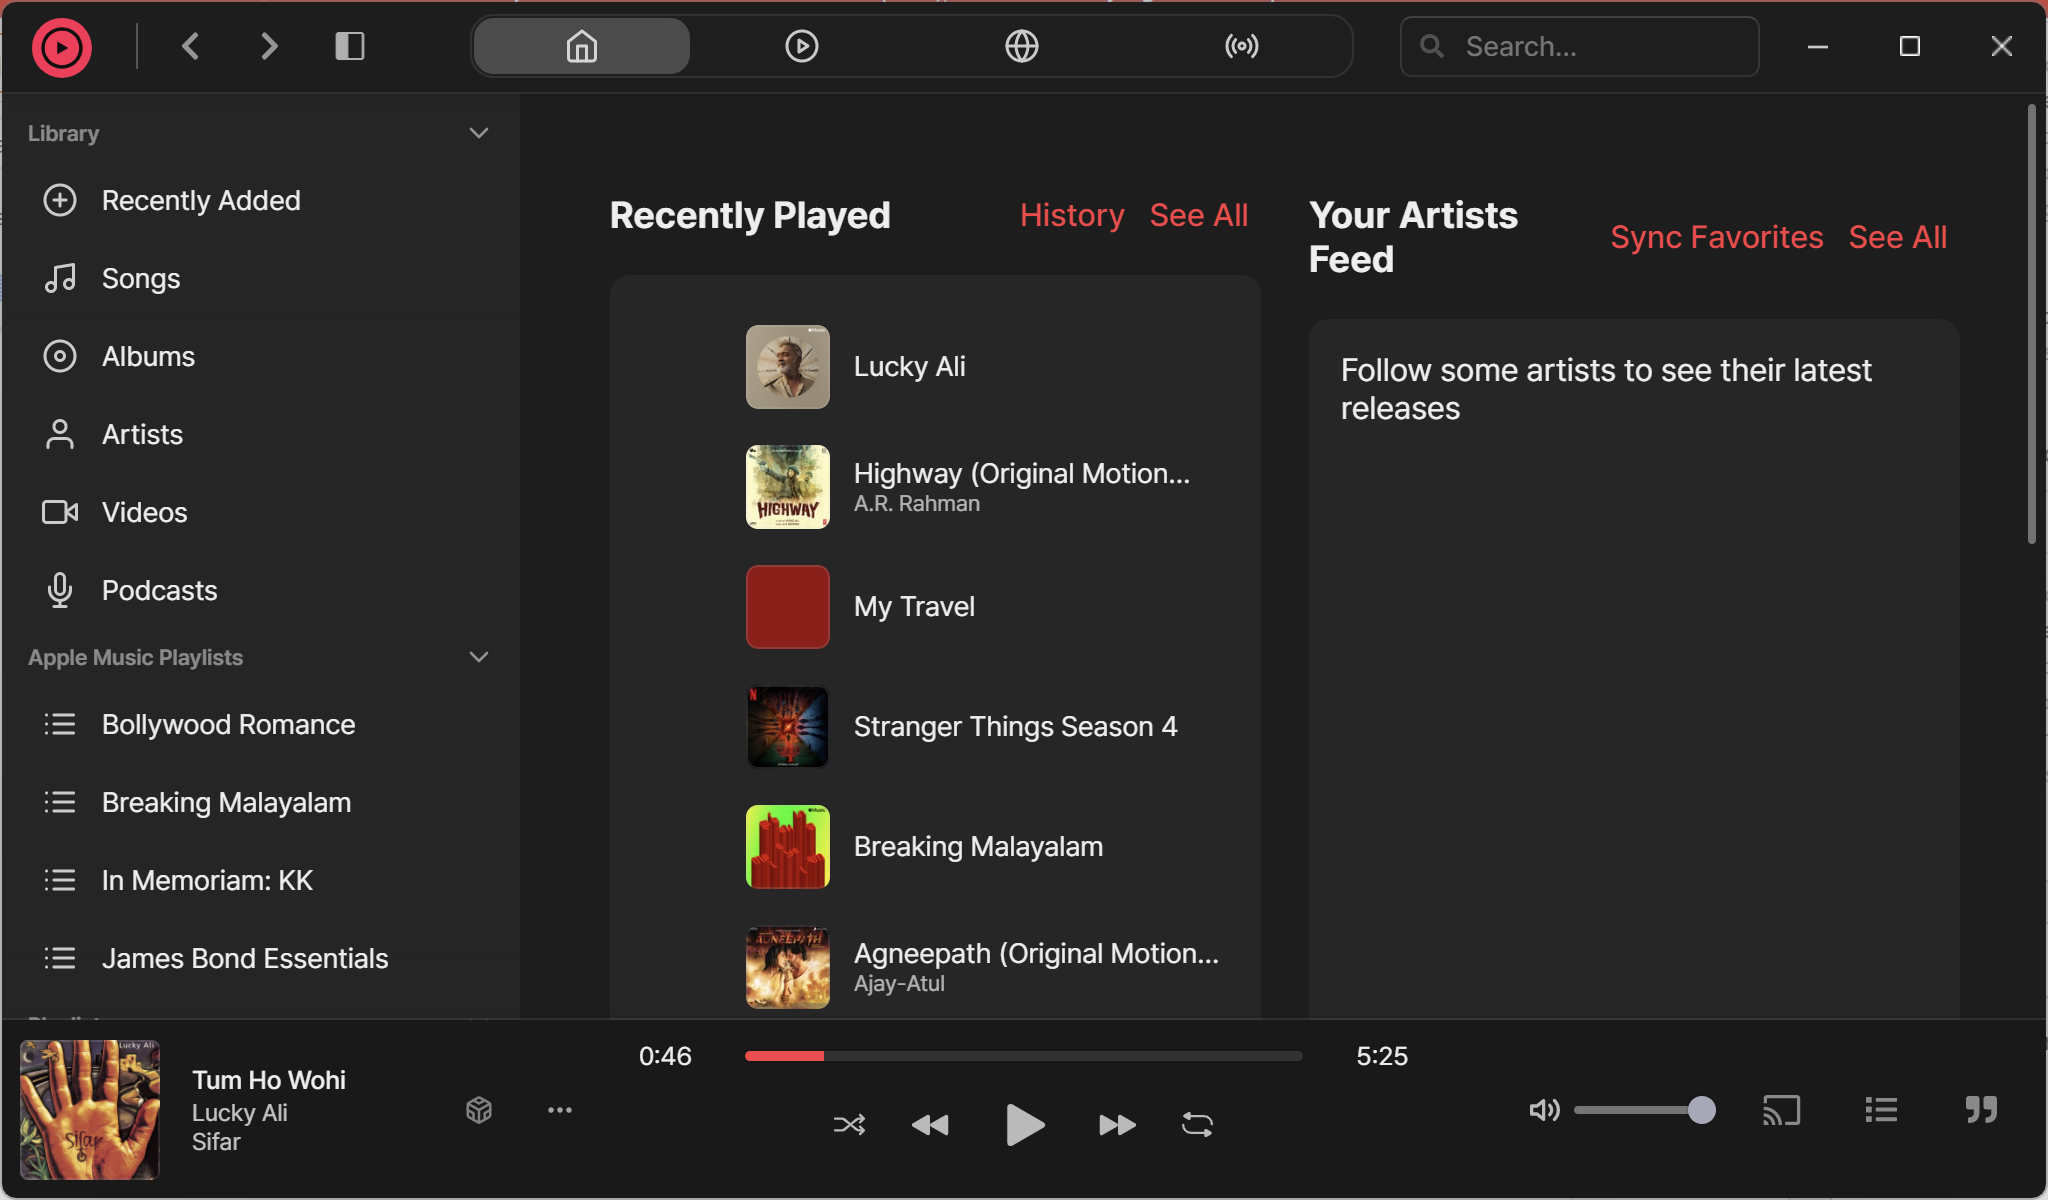The height and width of the screenshot is (1200, 2048).
Task: Open the queue list panel
Action: pos(1881,1110)
